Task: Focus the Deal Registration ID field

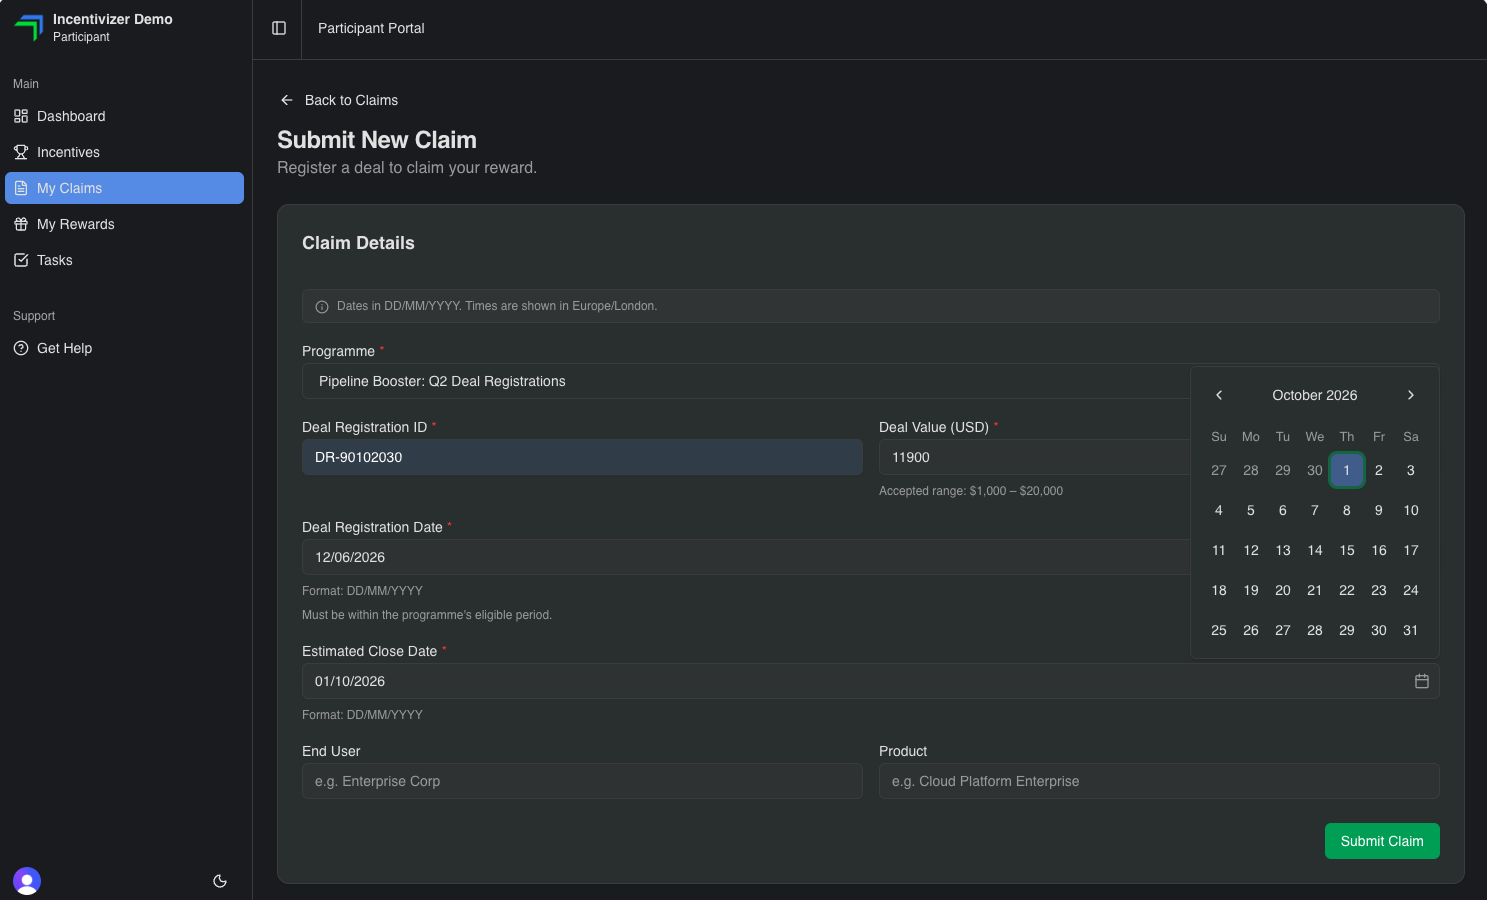Action: [x=582, y=457]
